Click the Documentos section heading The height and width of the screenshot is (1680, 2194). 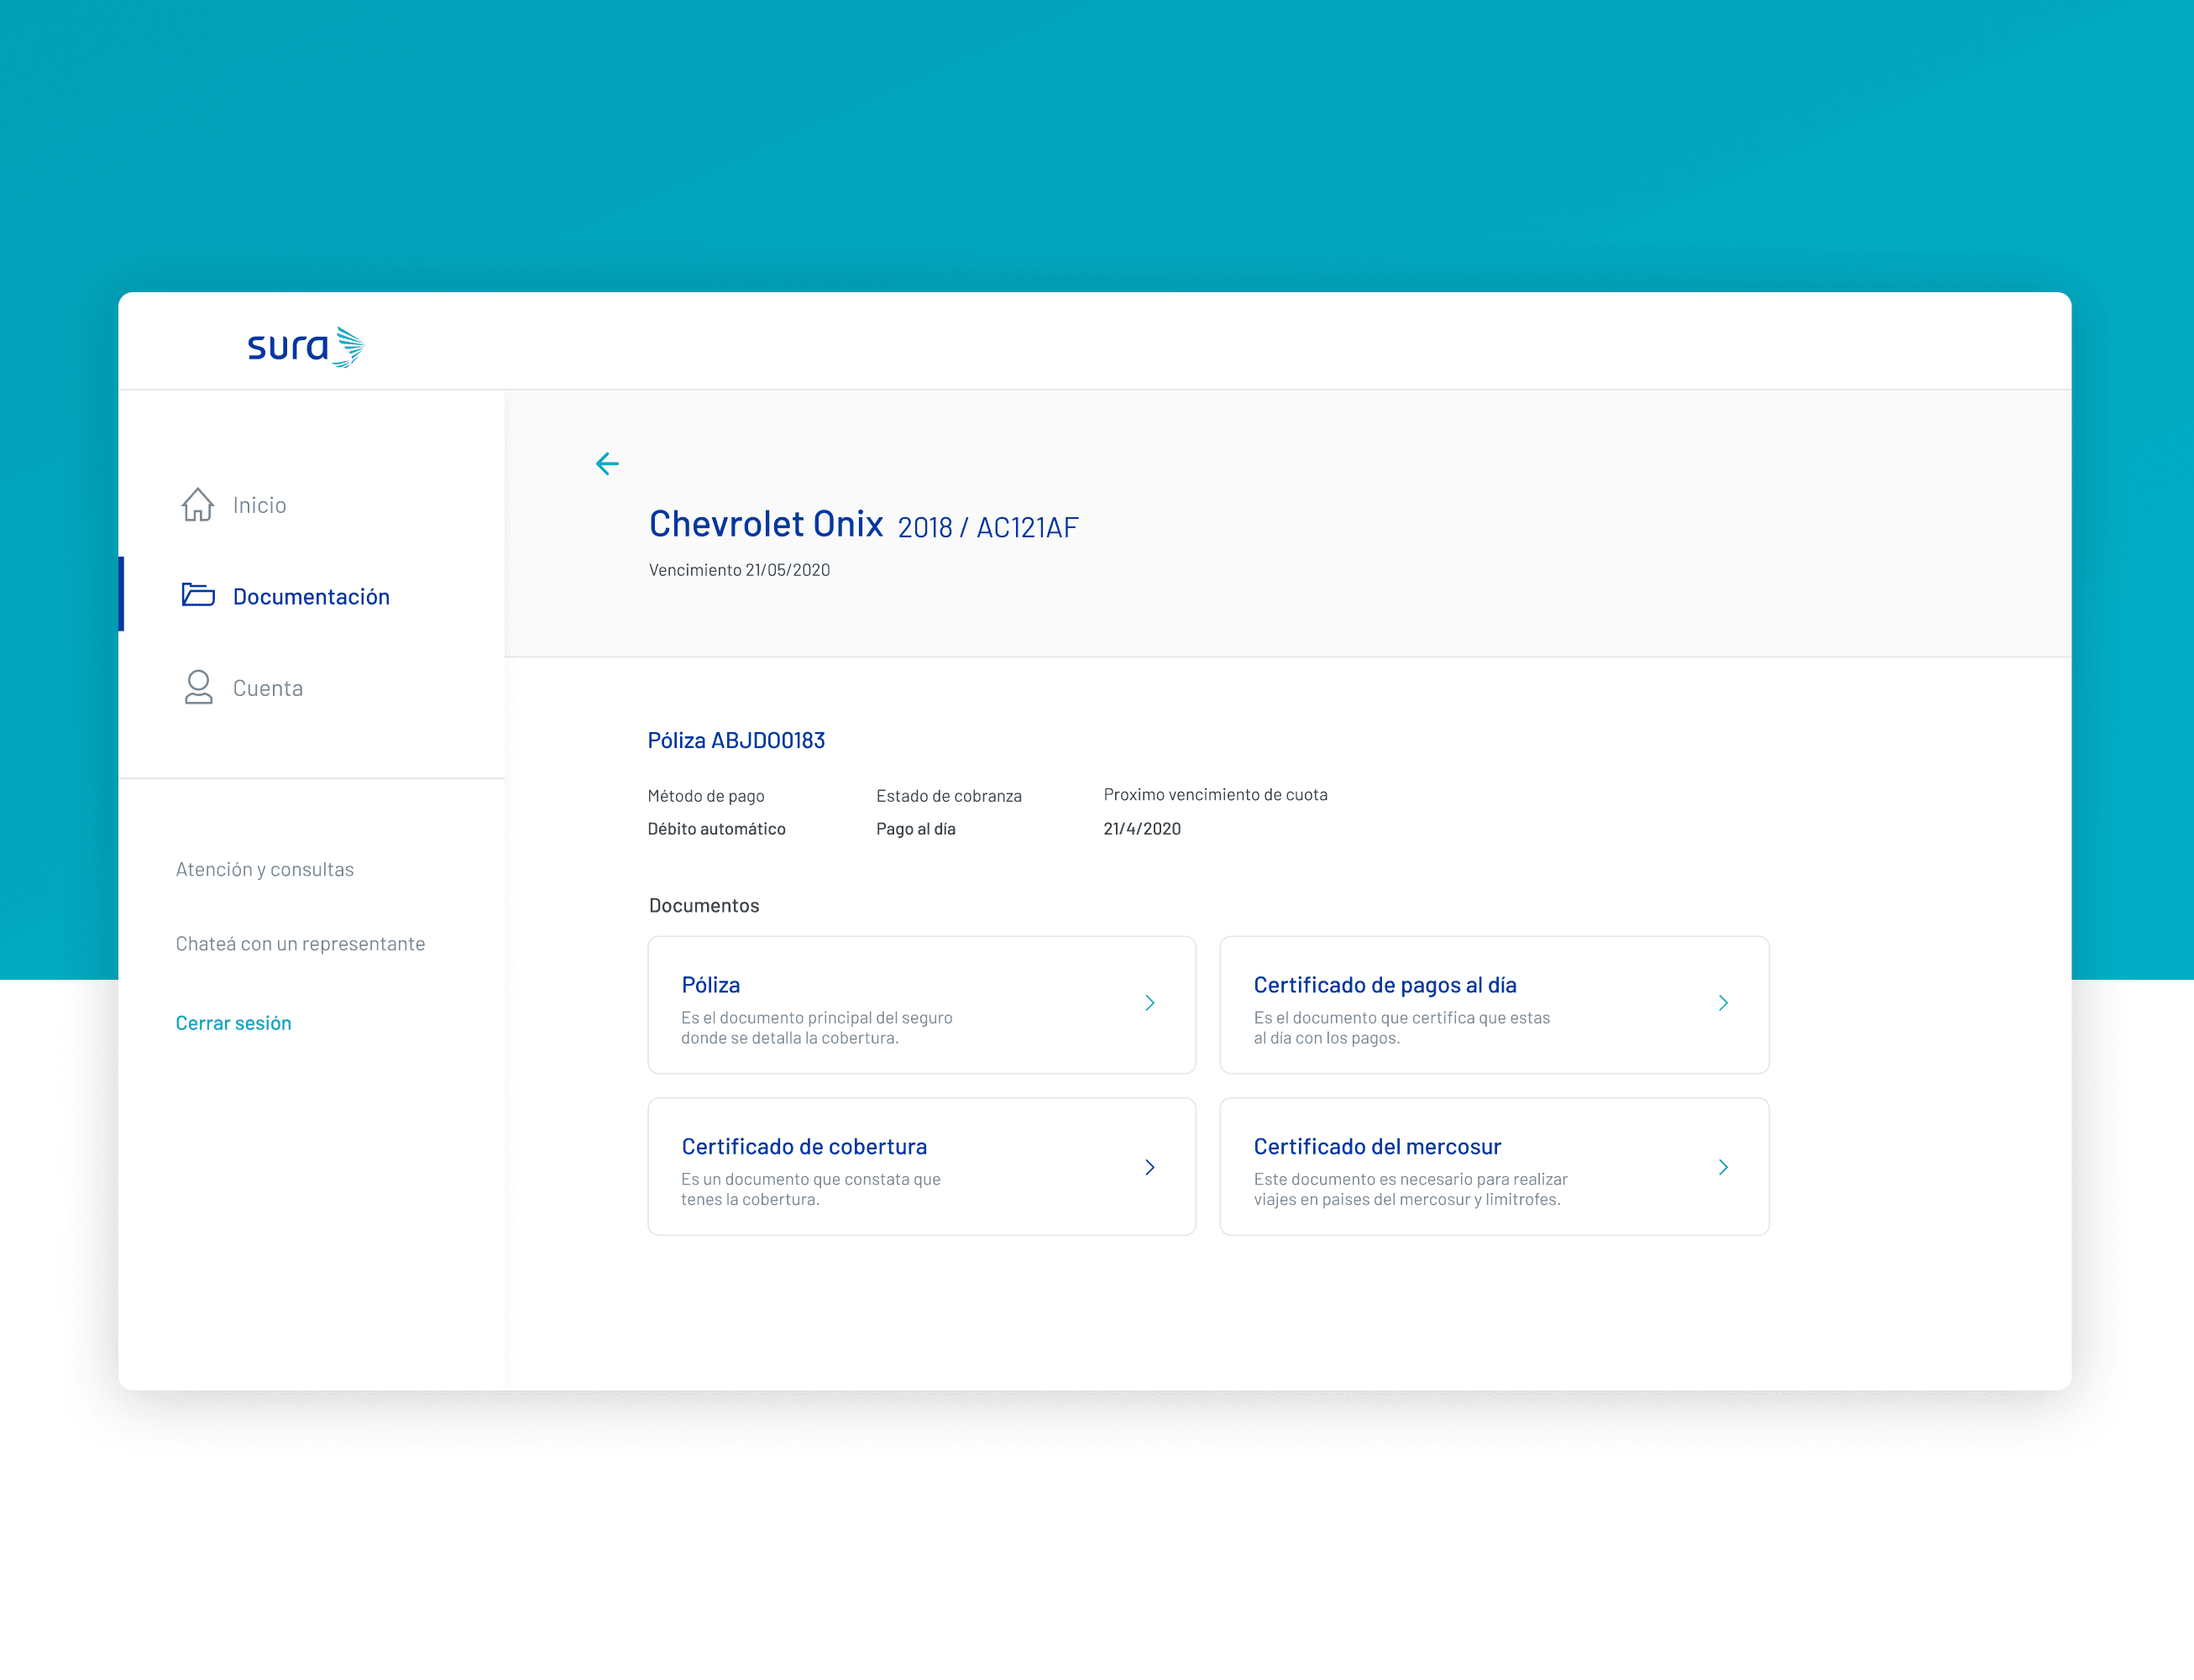click(x=704, y=905)
